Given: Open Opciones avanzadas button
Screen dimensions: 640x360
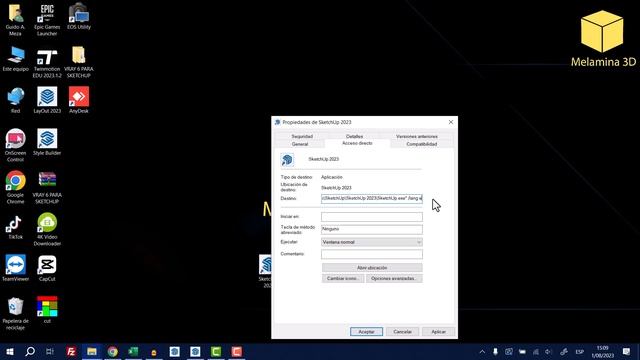Looking at the screenshot, I should 394,278.
